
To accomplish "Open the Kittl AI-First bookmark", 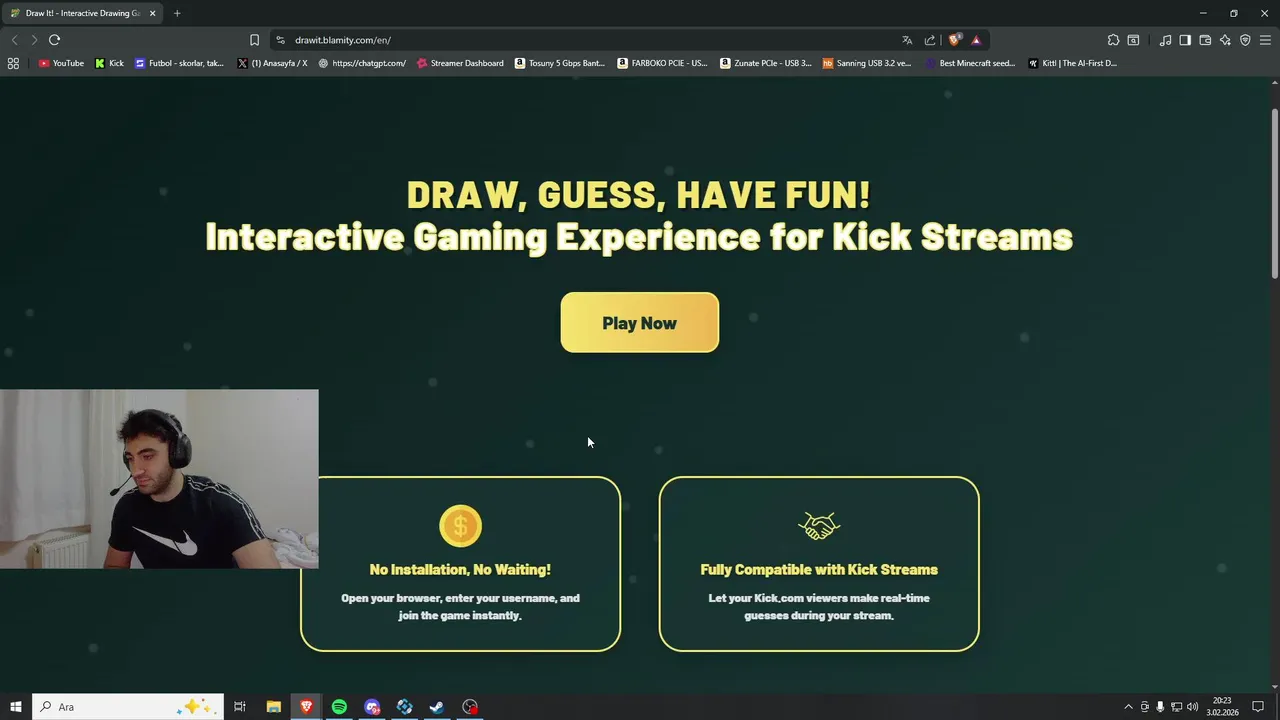I will [1072, 63].
